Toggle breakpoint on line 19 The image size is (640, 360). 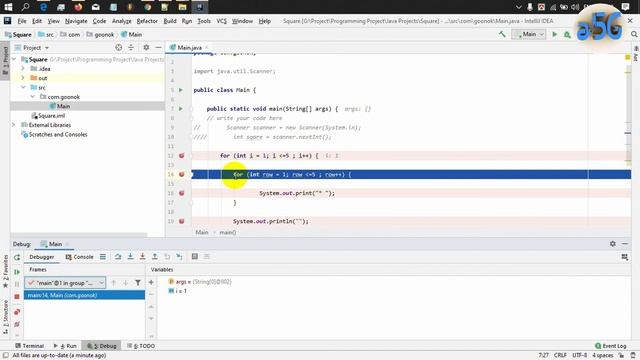[182, 221]
